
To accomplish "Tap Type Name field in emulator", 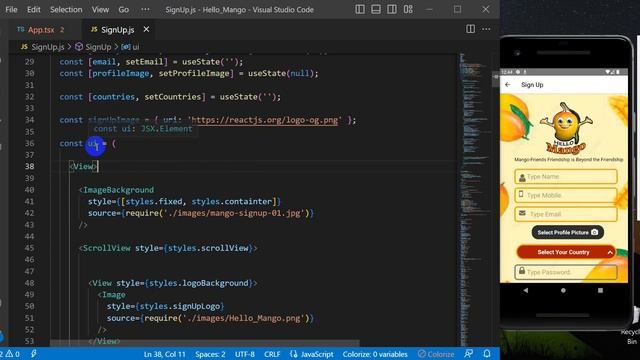I will [566, 177].
